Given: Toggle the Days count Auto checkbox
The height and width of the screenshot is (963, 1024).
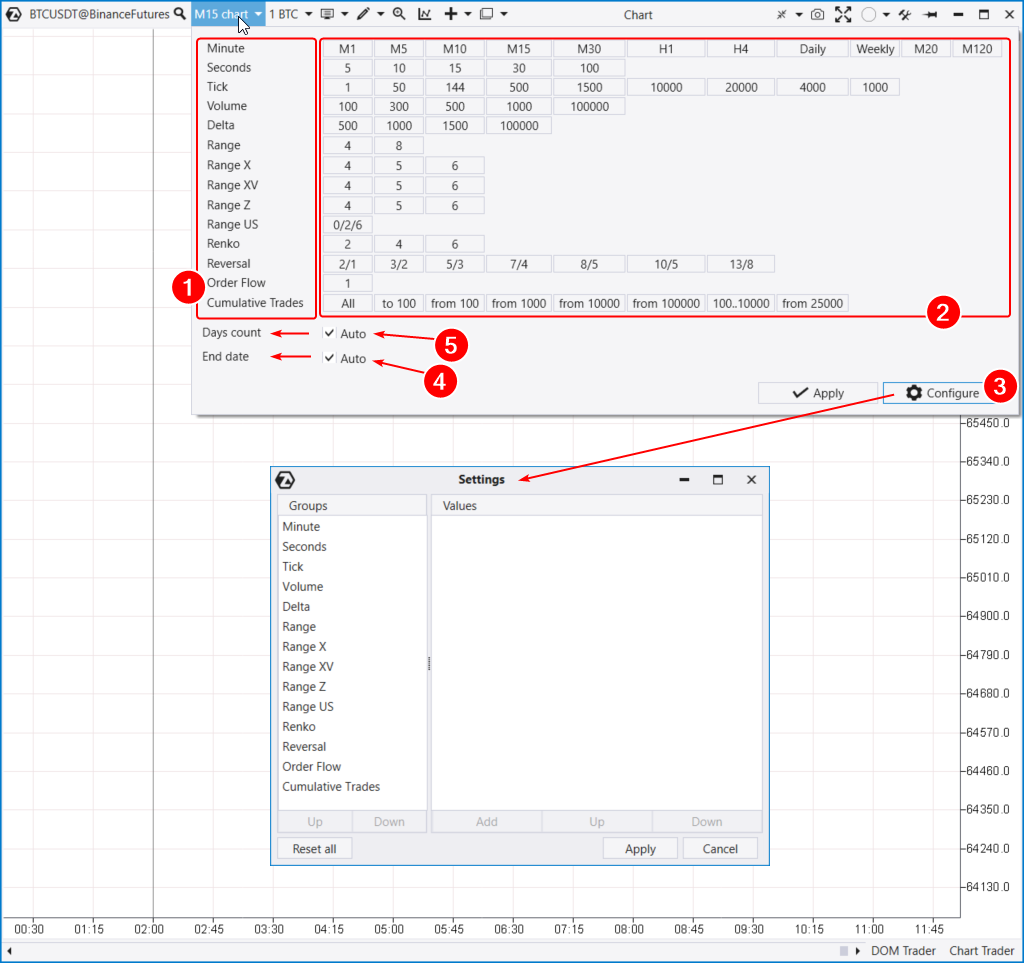Looking at the screenshot, I should click(x=330, y=333).
